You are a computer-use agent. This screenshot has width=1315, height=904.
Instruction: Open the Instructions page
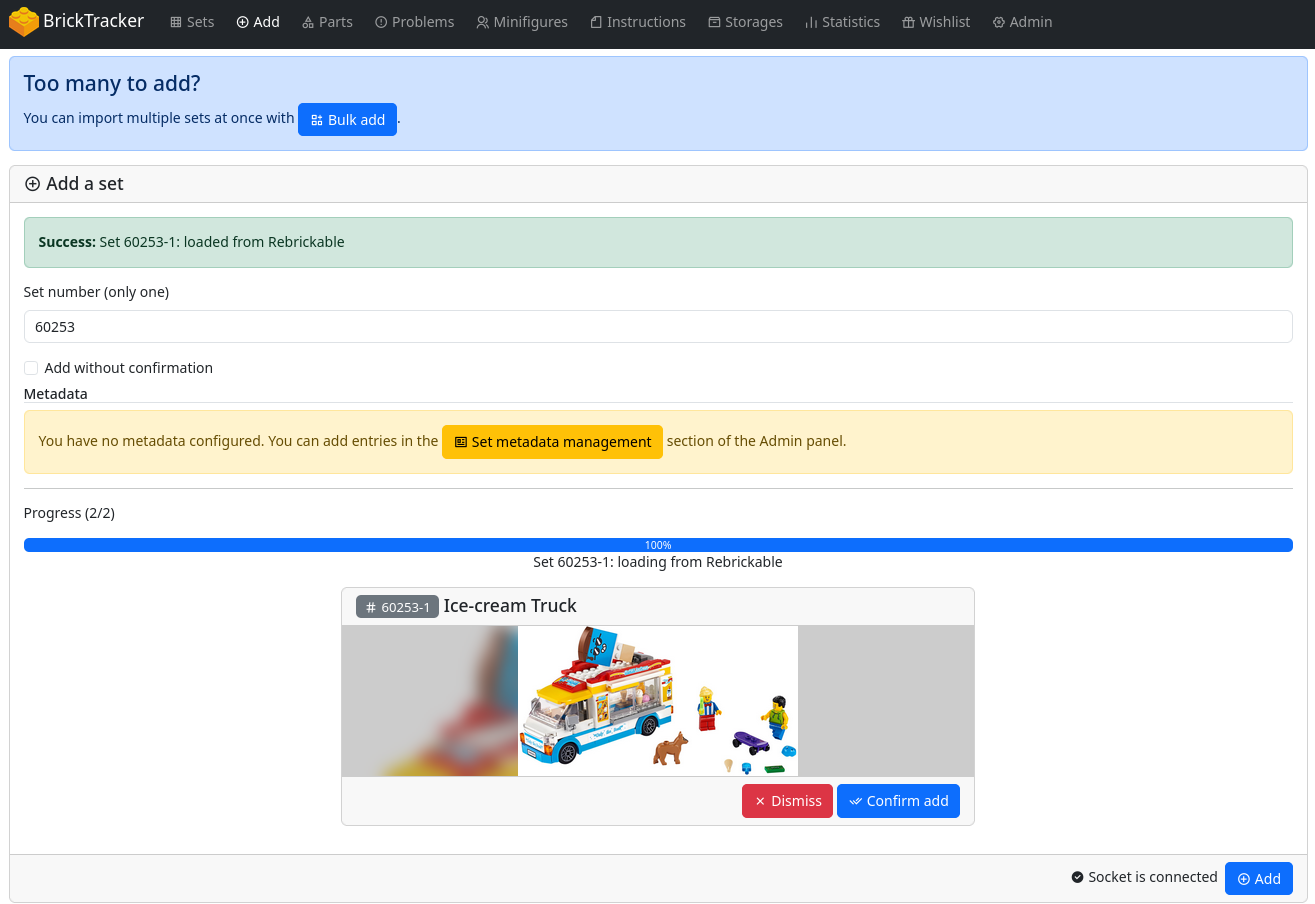637,22
